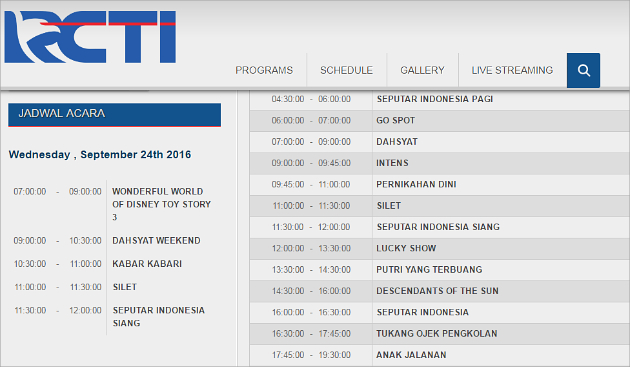This screenshot has width=630, height=367.
Task: Click DAHSYAT in main schedule table
Action: point(397,142)
